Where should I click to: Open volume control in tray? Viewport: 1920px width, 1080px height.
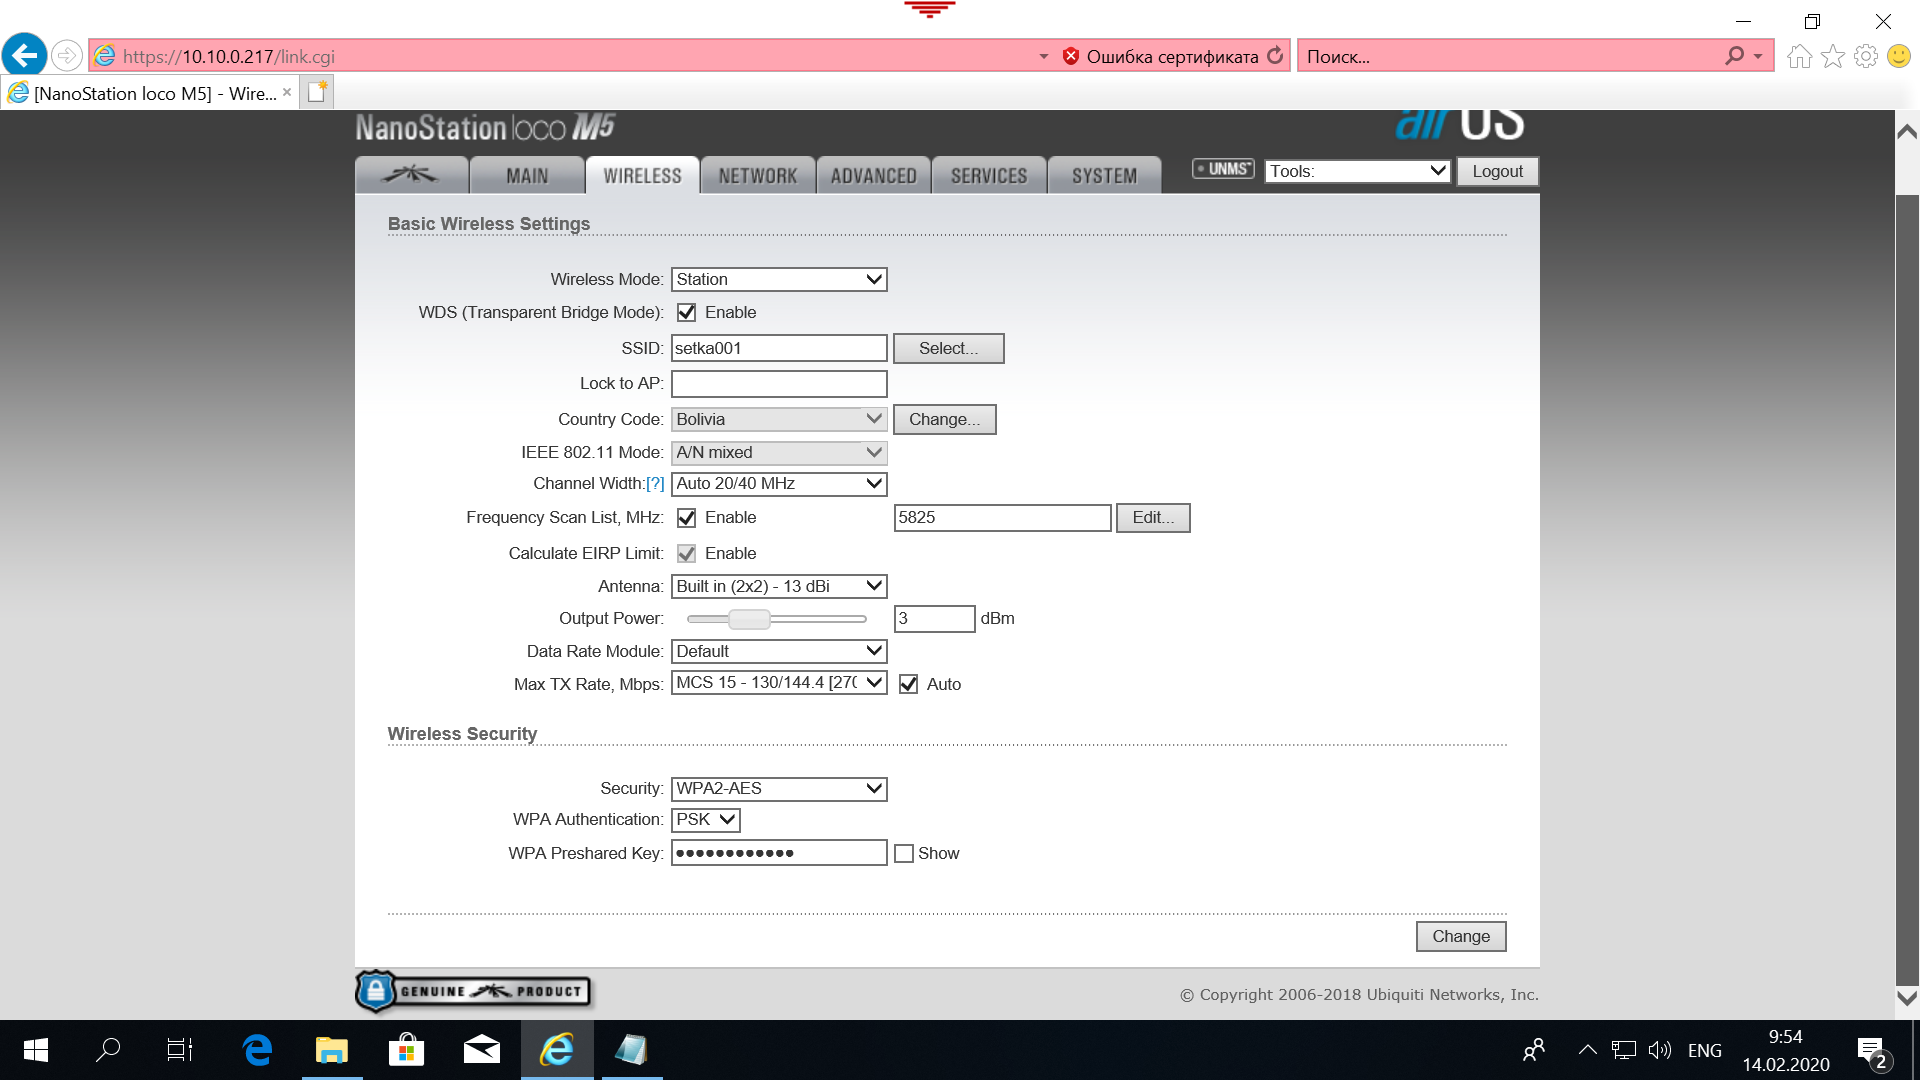click(x=1660, y=1050)
